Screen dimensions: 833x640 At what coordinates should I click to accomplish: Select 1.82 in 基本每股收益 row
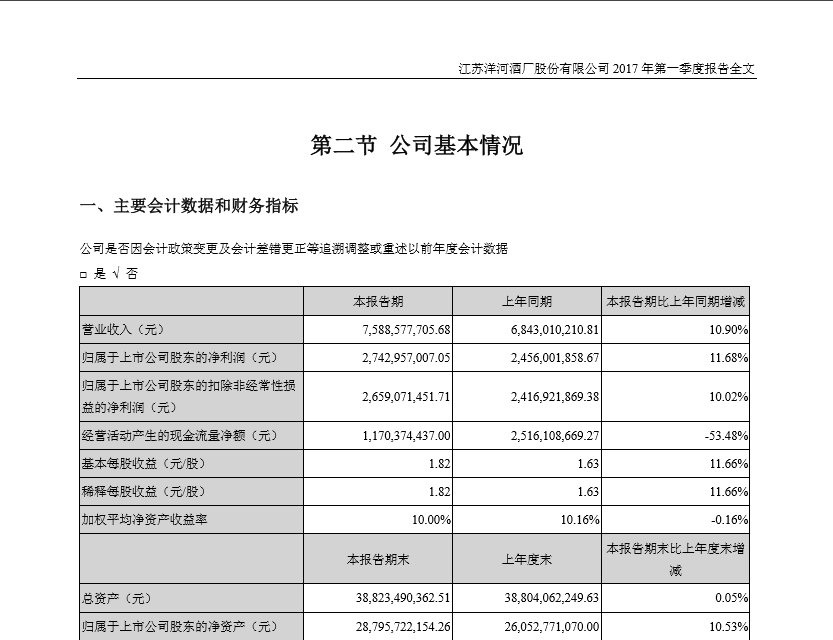(x=440, y=464)
